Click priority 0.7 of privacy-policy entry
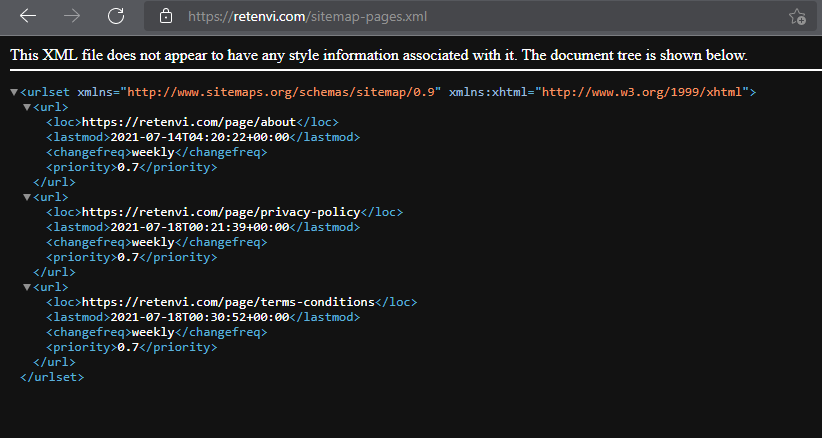This screenshot has height=438, width=822. pyautogui.click(x=128, y=258)
